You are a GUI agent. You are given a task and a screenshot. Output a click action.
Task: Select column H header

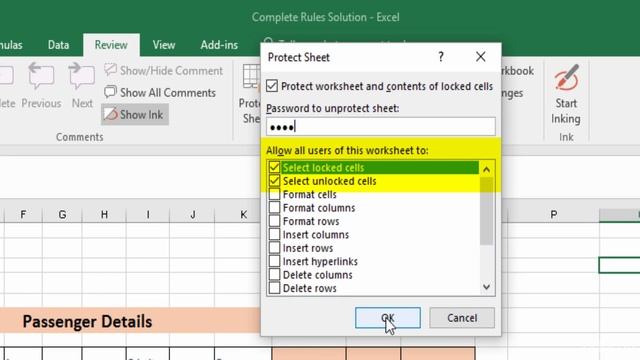(104, 214)
